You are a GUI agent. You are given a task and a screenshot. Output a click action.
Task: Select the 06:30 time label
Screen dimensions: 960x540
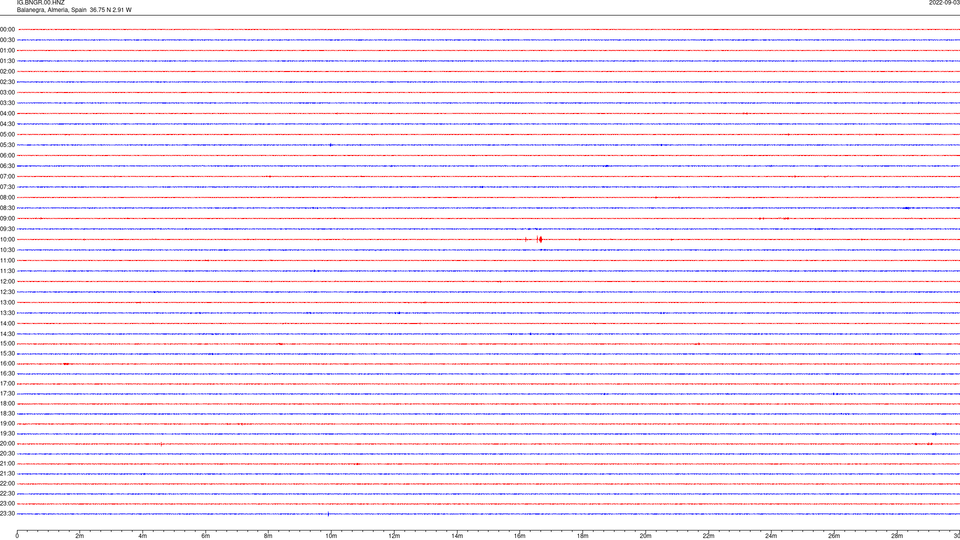[x=7, y=166]
